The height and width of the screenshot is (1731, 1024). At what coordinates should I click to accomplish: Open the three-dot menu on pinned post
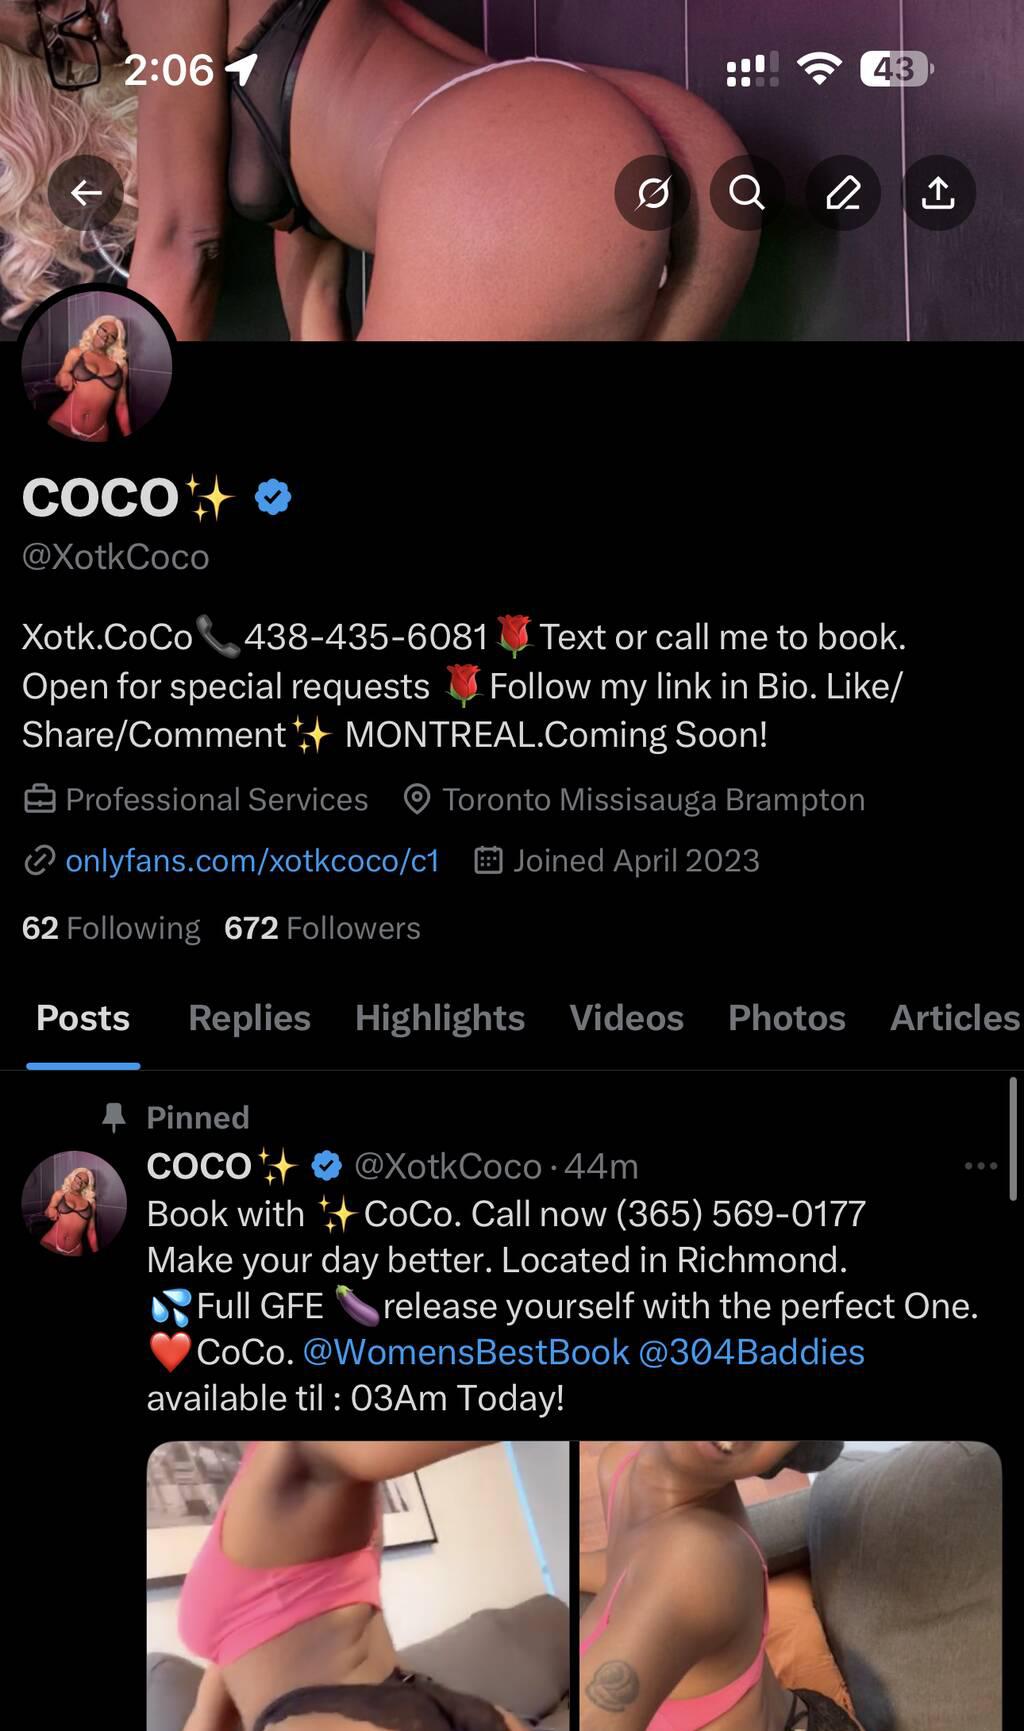(981, 1166)
